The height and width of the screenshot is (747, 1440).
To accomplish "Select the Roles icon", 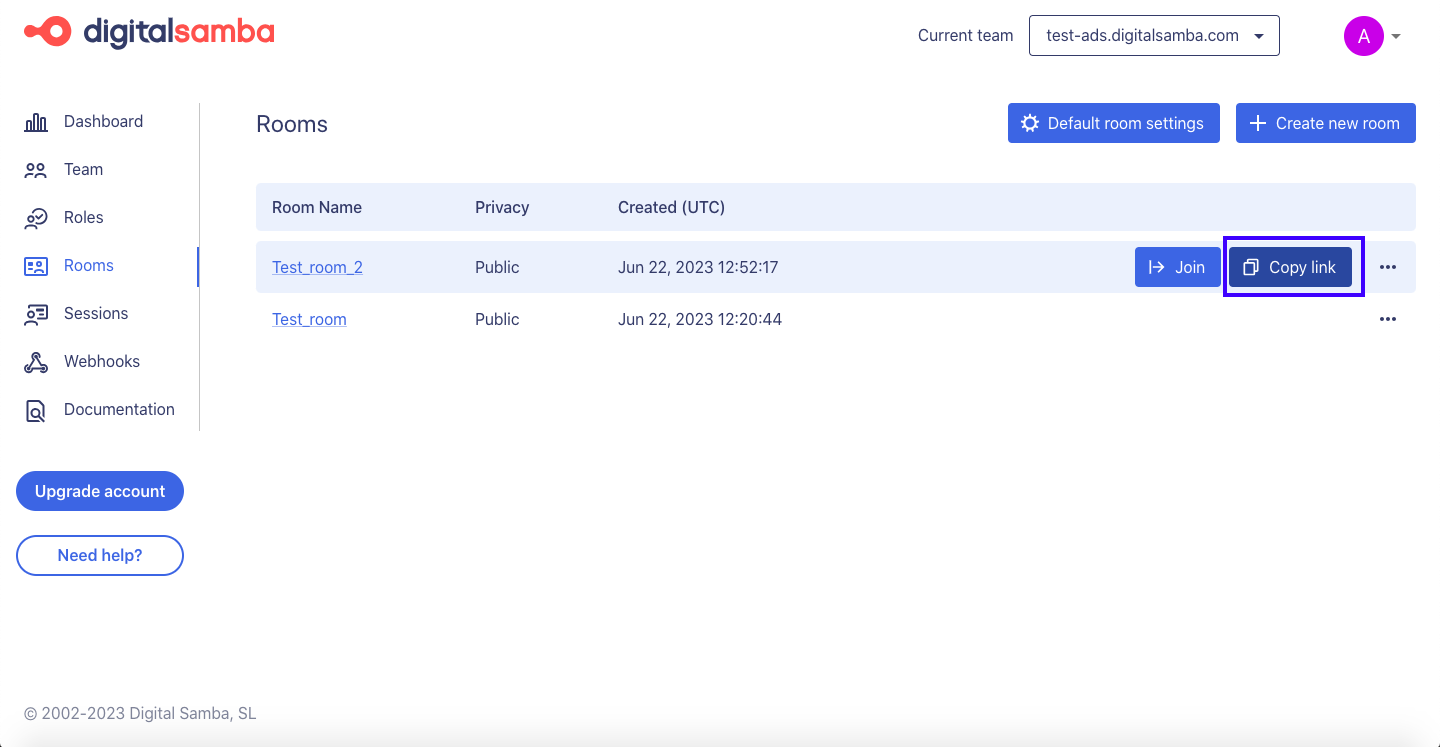I will [36, 217].
